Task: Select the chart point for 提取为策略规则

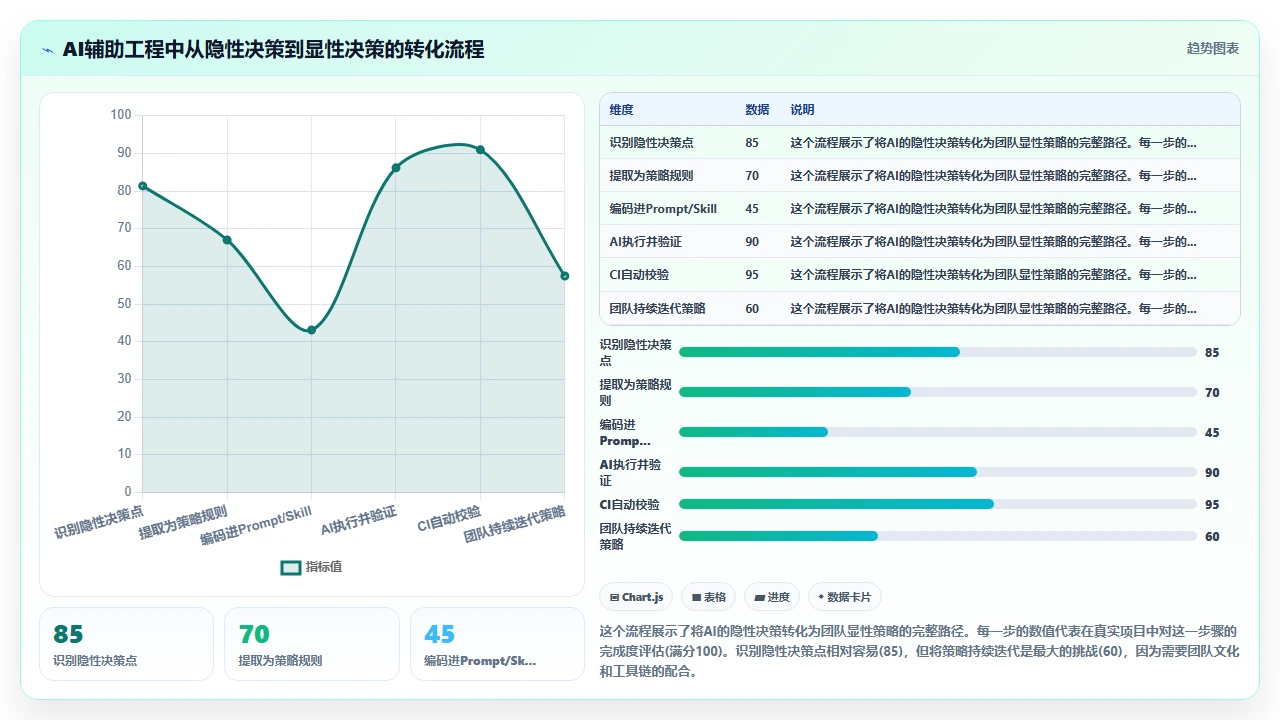Action: click(x=227, y=240)
